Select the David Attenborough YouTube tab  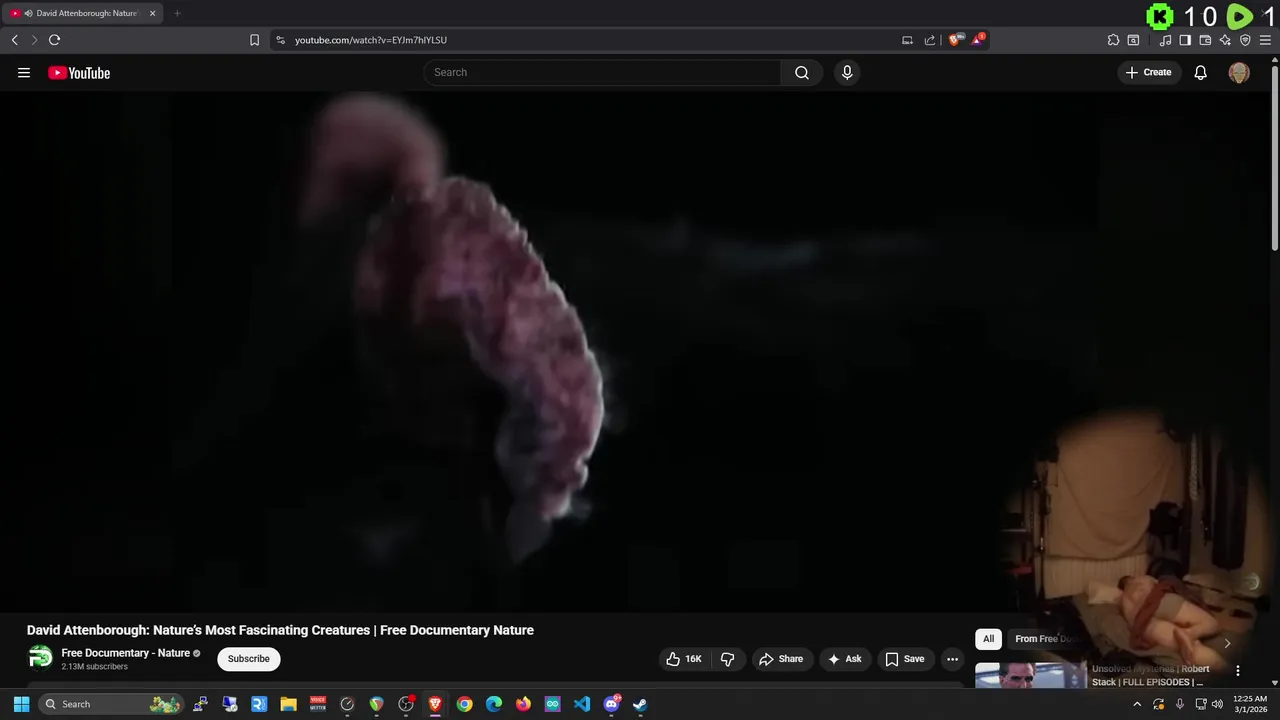coord(83,13)
